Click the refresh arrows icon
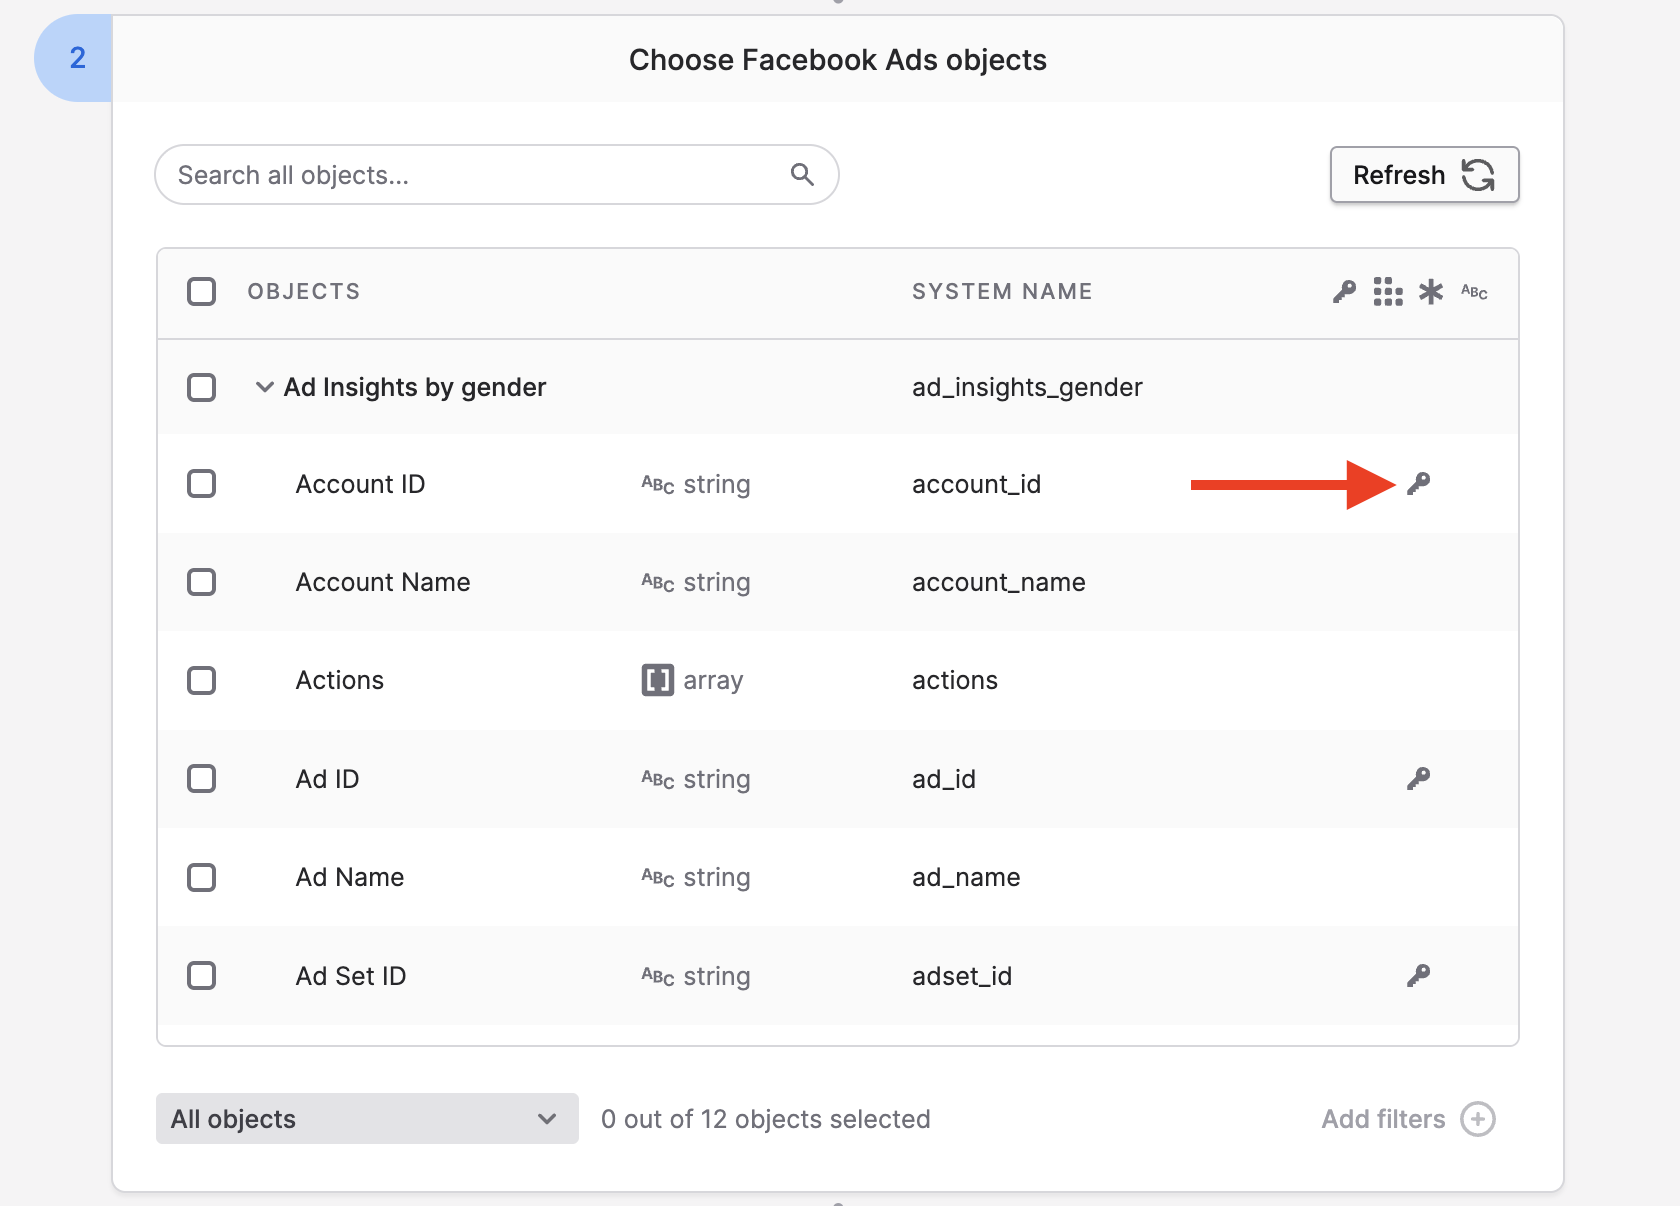The width and height of the screenshot is (1680, 1206). pyautogui.click(x=1478, y=175)
